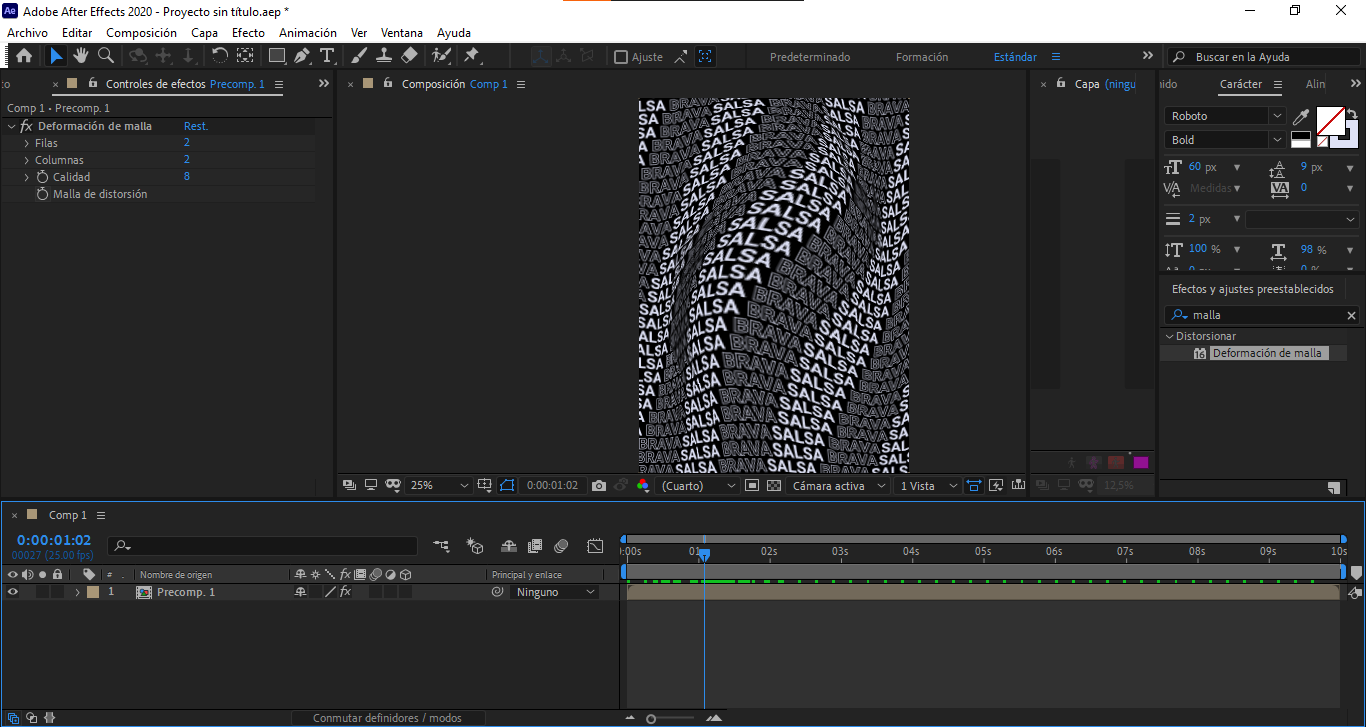Toggle fx switch on Precomp. 1 layer
This screenshot has height=727, width=1366.
pyautogui.click(x=345, y=592)
